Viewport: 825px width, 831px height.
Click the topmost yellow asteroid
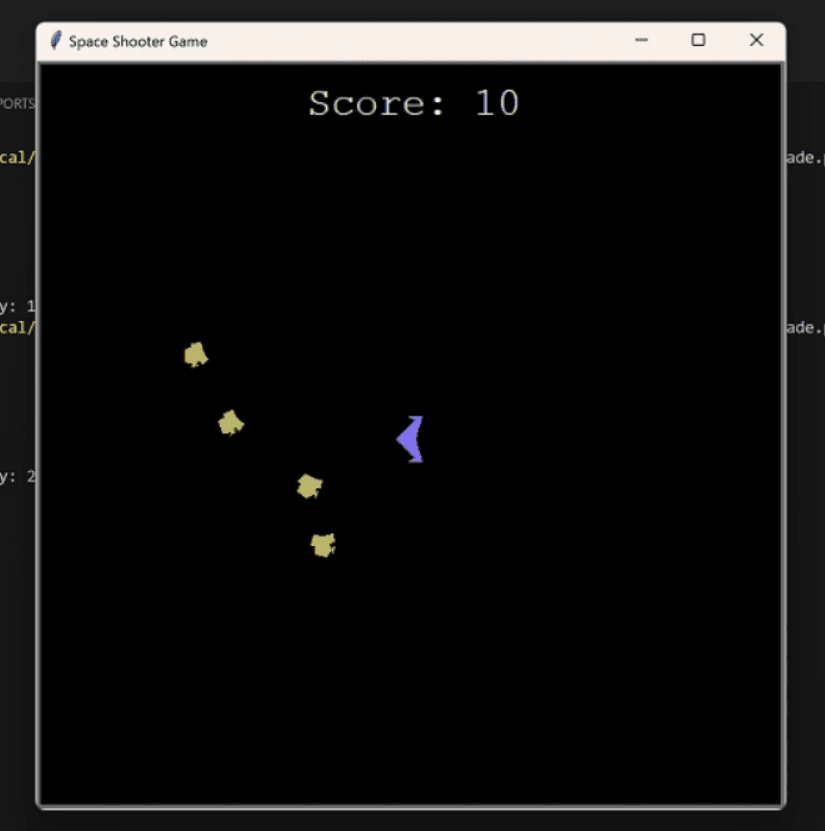click(196, 355)
